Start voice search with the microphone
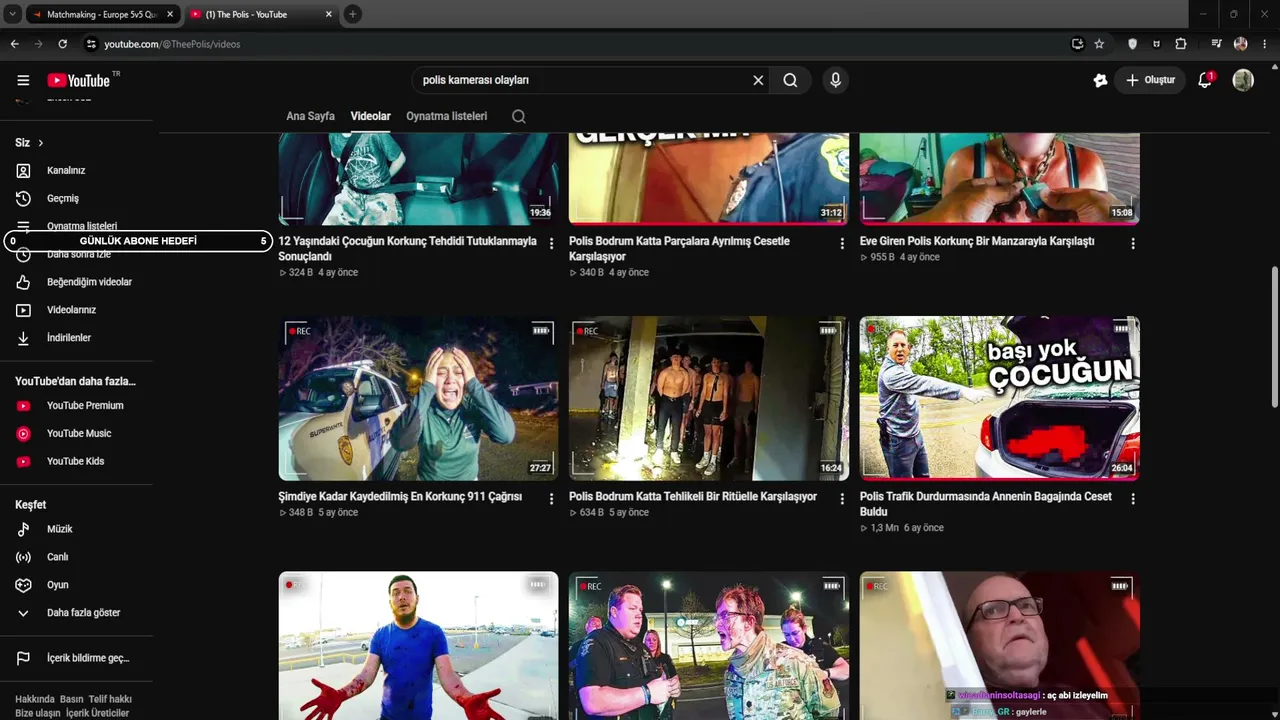Image resolution: width=1280 pixels, height=720 pixels. pyautogui.click(x=835, y=80)
